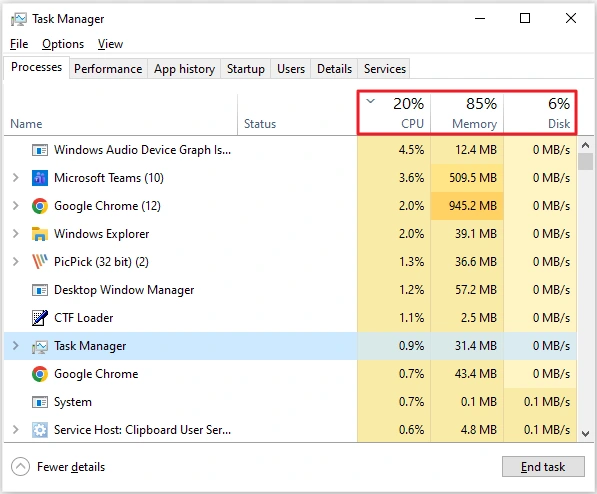Open the File menu

19,44
